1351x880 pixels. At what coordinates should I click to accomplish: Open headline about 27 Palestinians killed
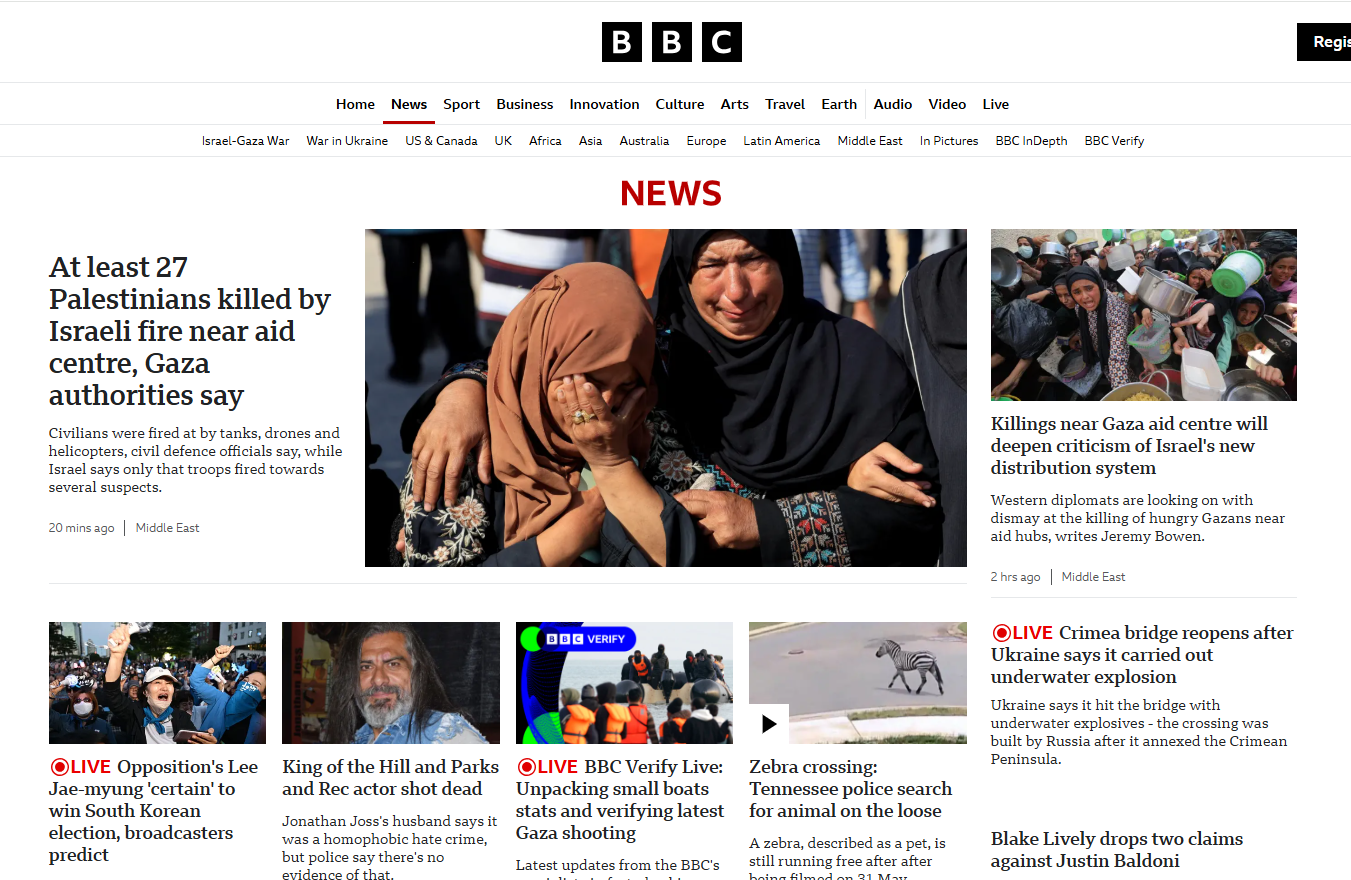tap(189, 331)
